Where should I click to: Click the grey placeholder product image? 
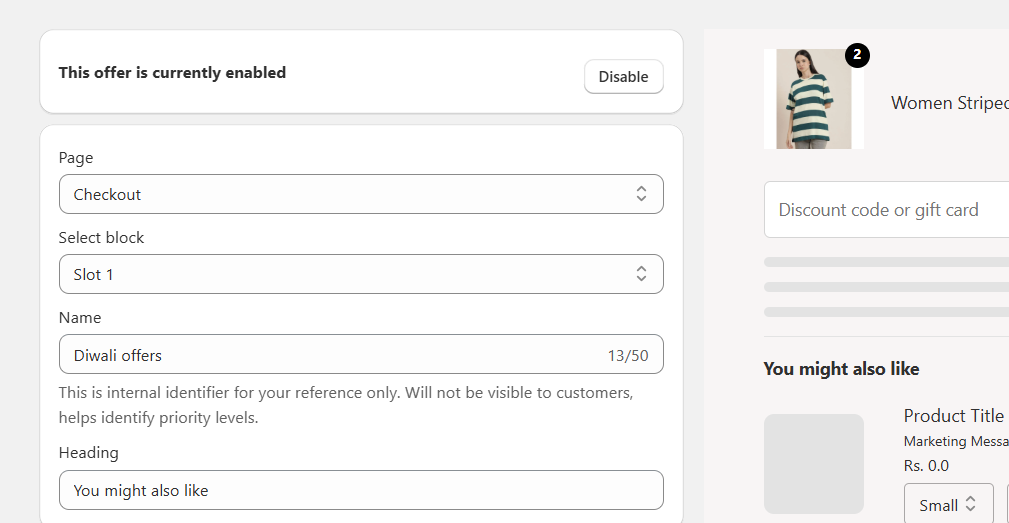point(813,463)
